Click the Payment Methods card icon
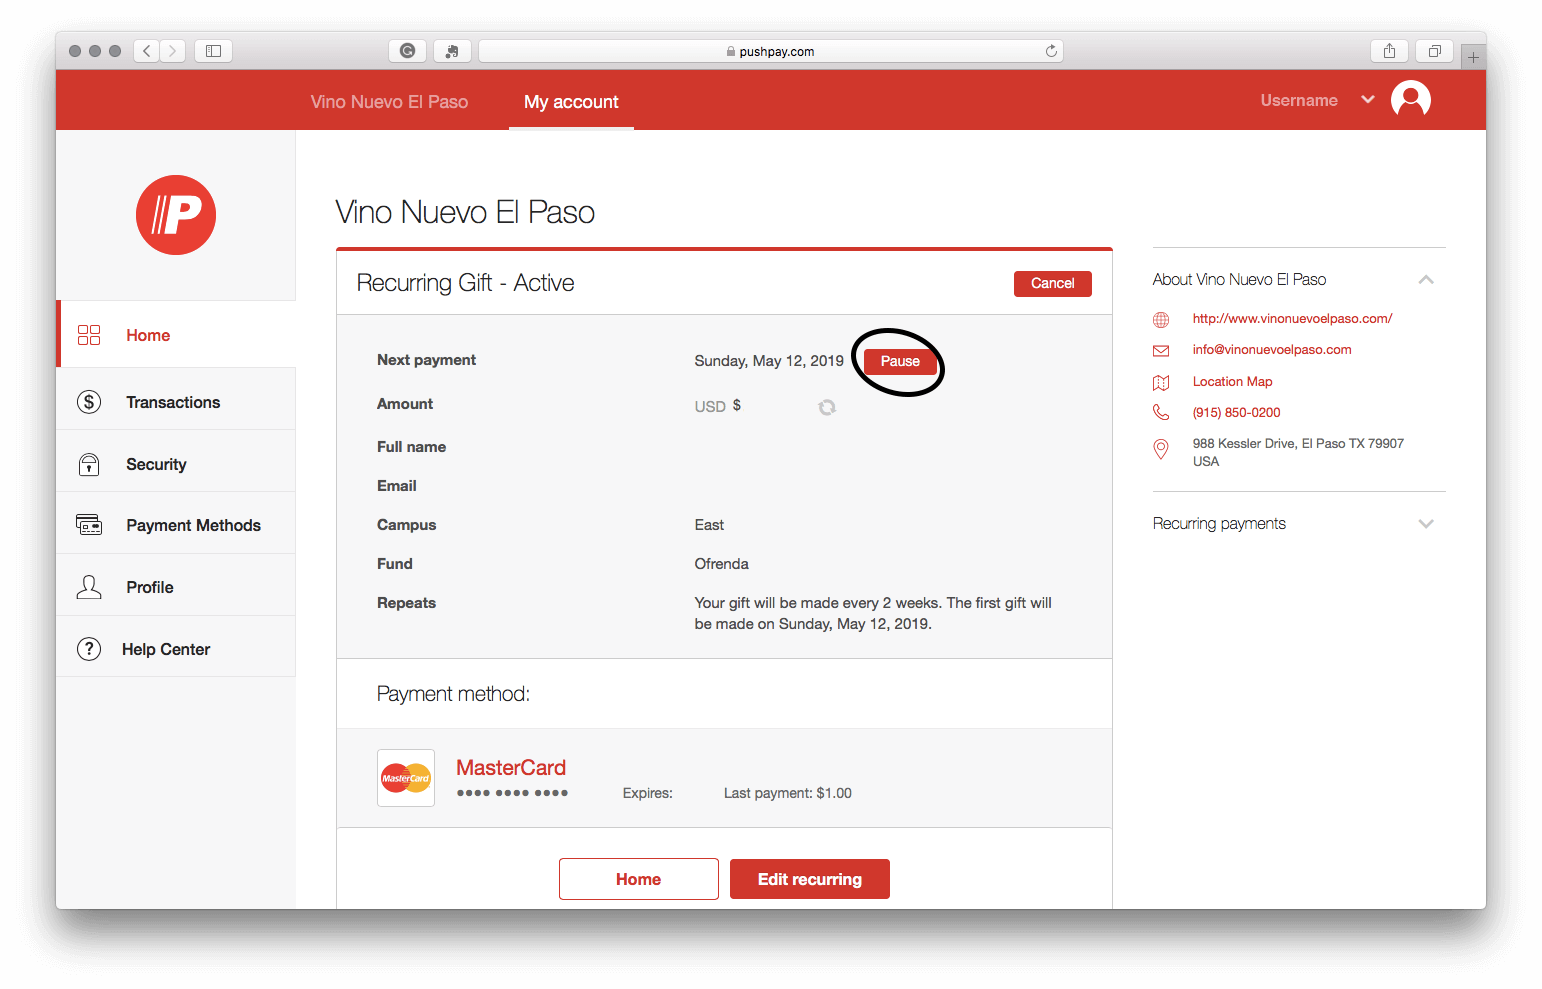This screenshot has height=989, width=1542. (x=89, y=525)
